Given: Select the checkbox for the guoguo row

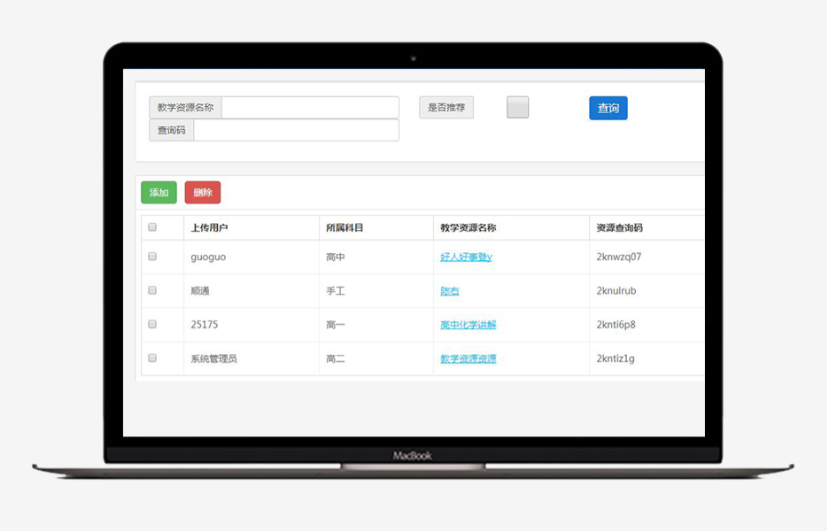Looking at the screenshot, I should click(153, 256).
